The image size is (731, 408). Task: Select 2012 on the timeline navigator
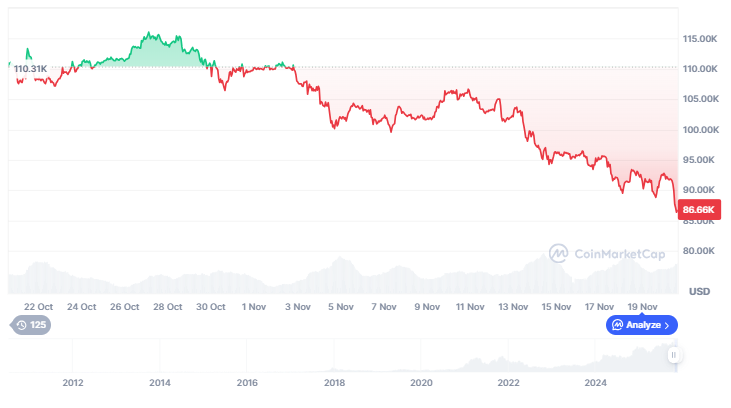(72, 382)
